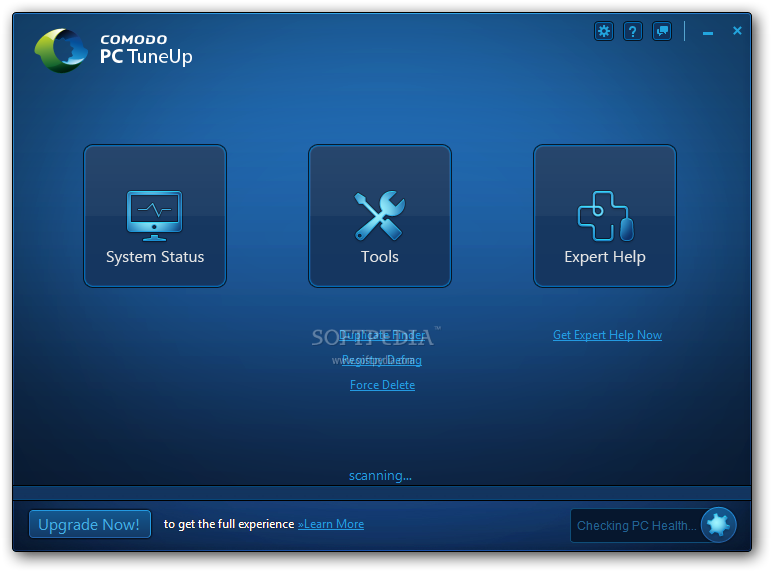Open help via the question mark icon

coord(633,32)
